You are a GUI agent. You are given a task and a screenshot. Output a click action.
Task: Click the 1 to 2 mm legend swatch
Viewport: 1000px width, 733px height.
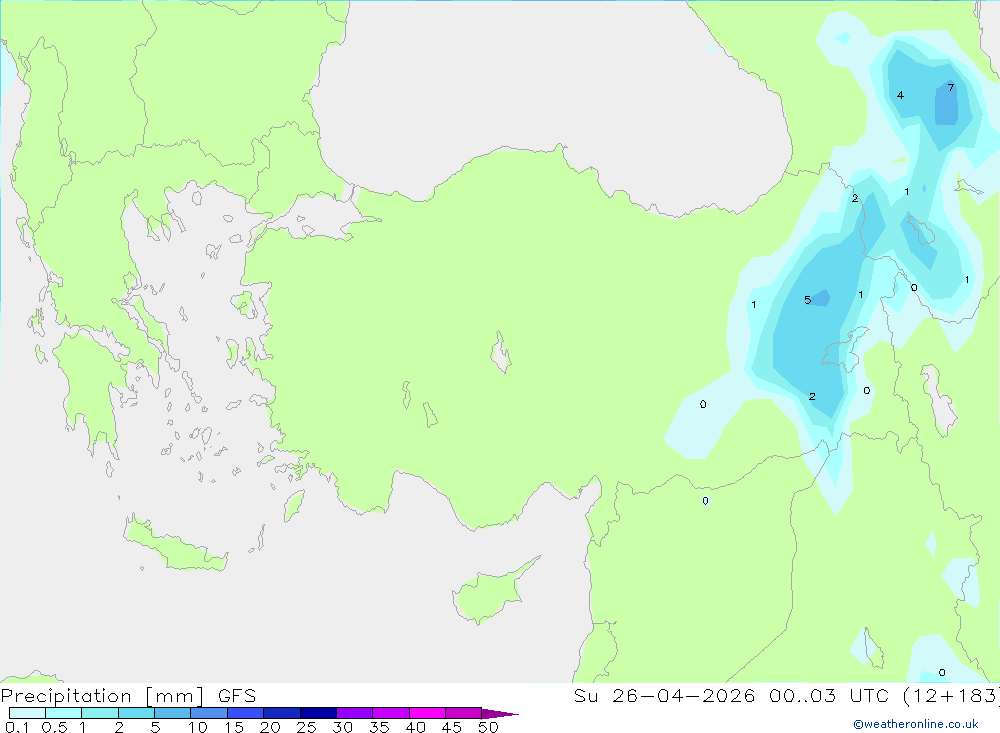click(x=99, y=713)
